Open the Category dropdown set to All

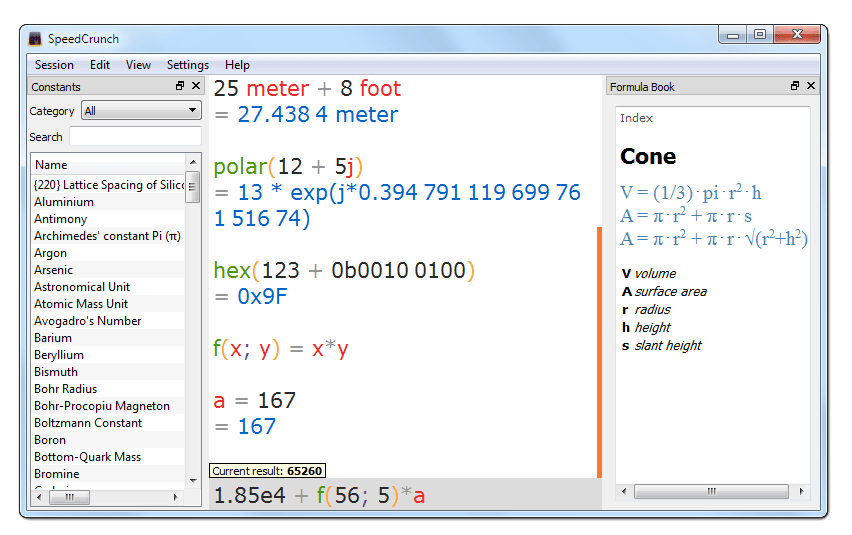pyautogui.click(x=141, y=110)
